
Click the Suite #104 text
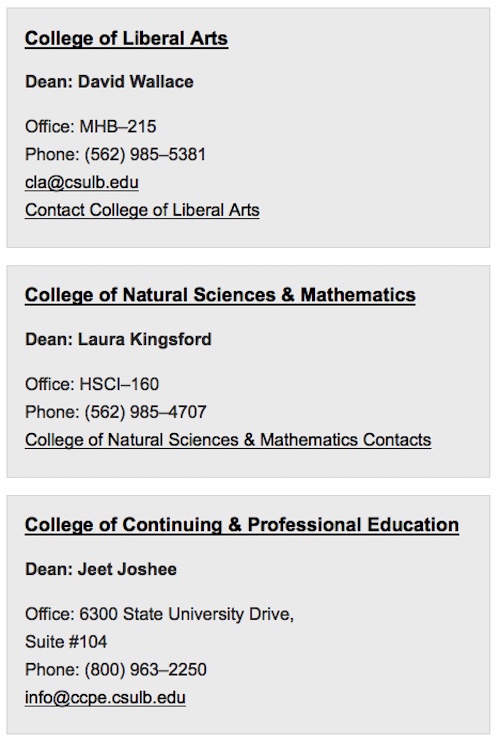(x=66, y=642)
